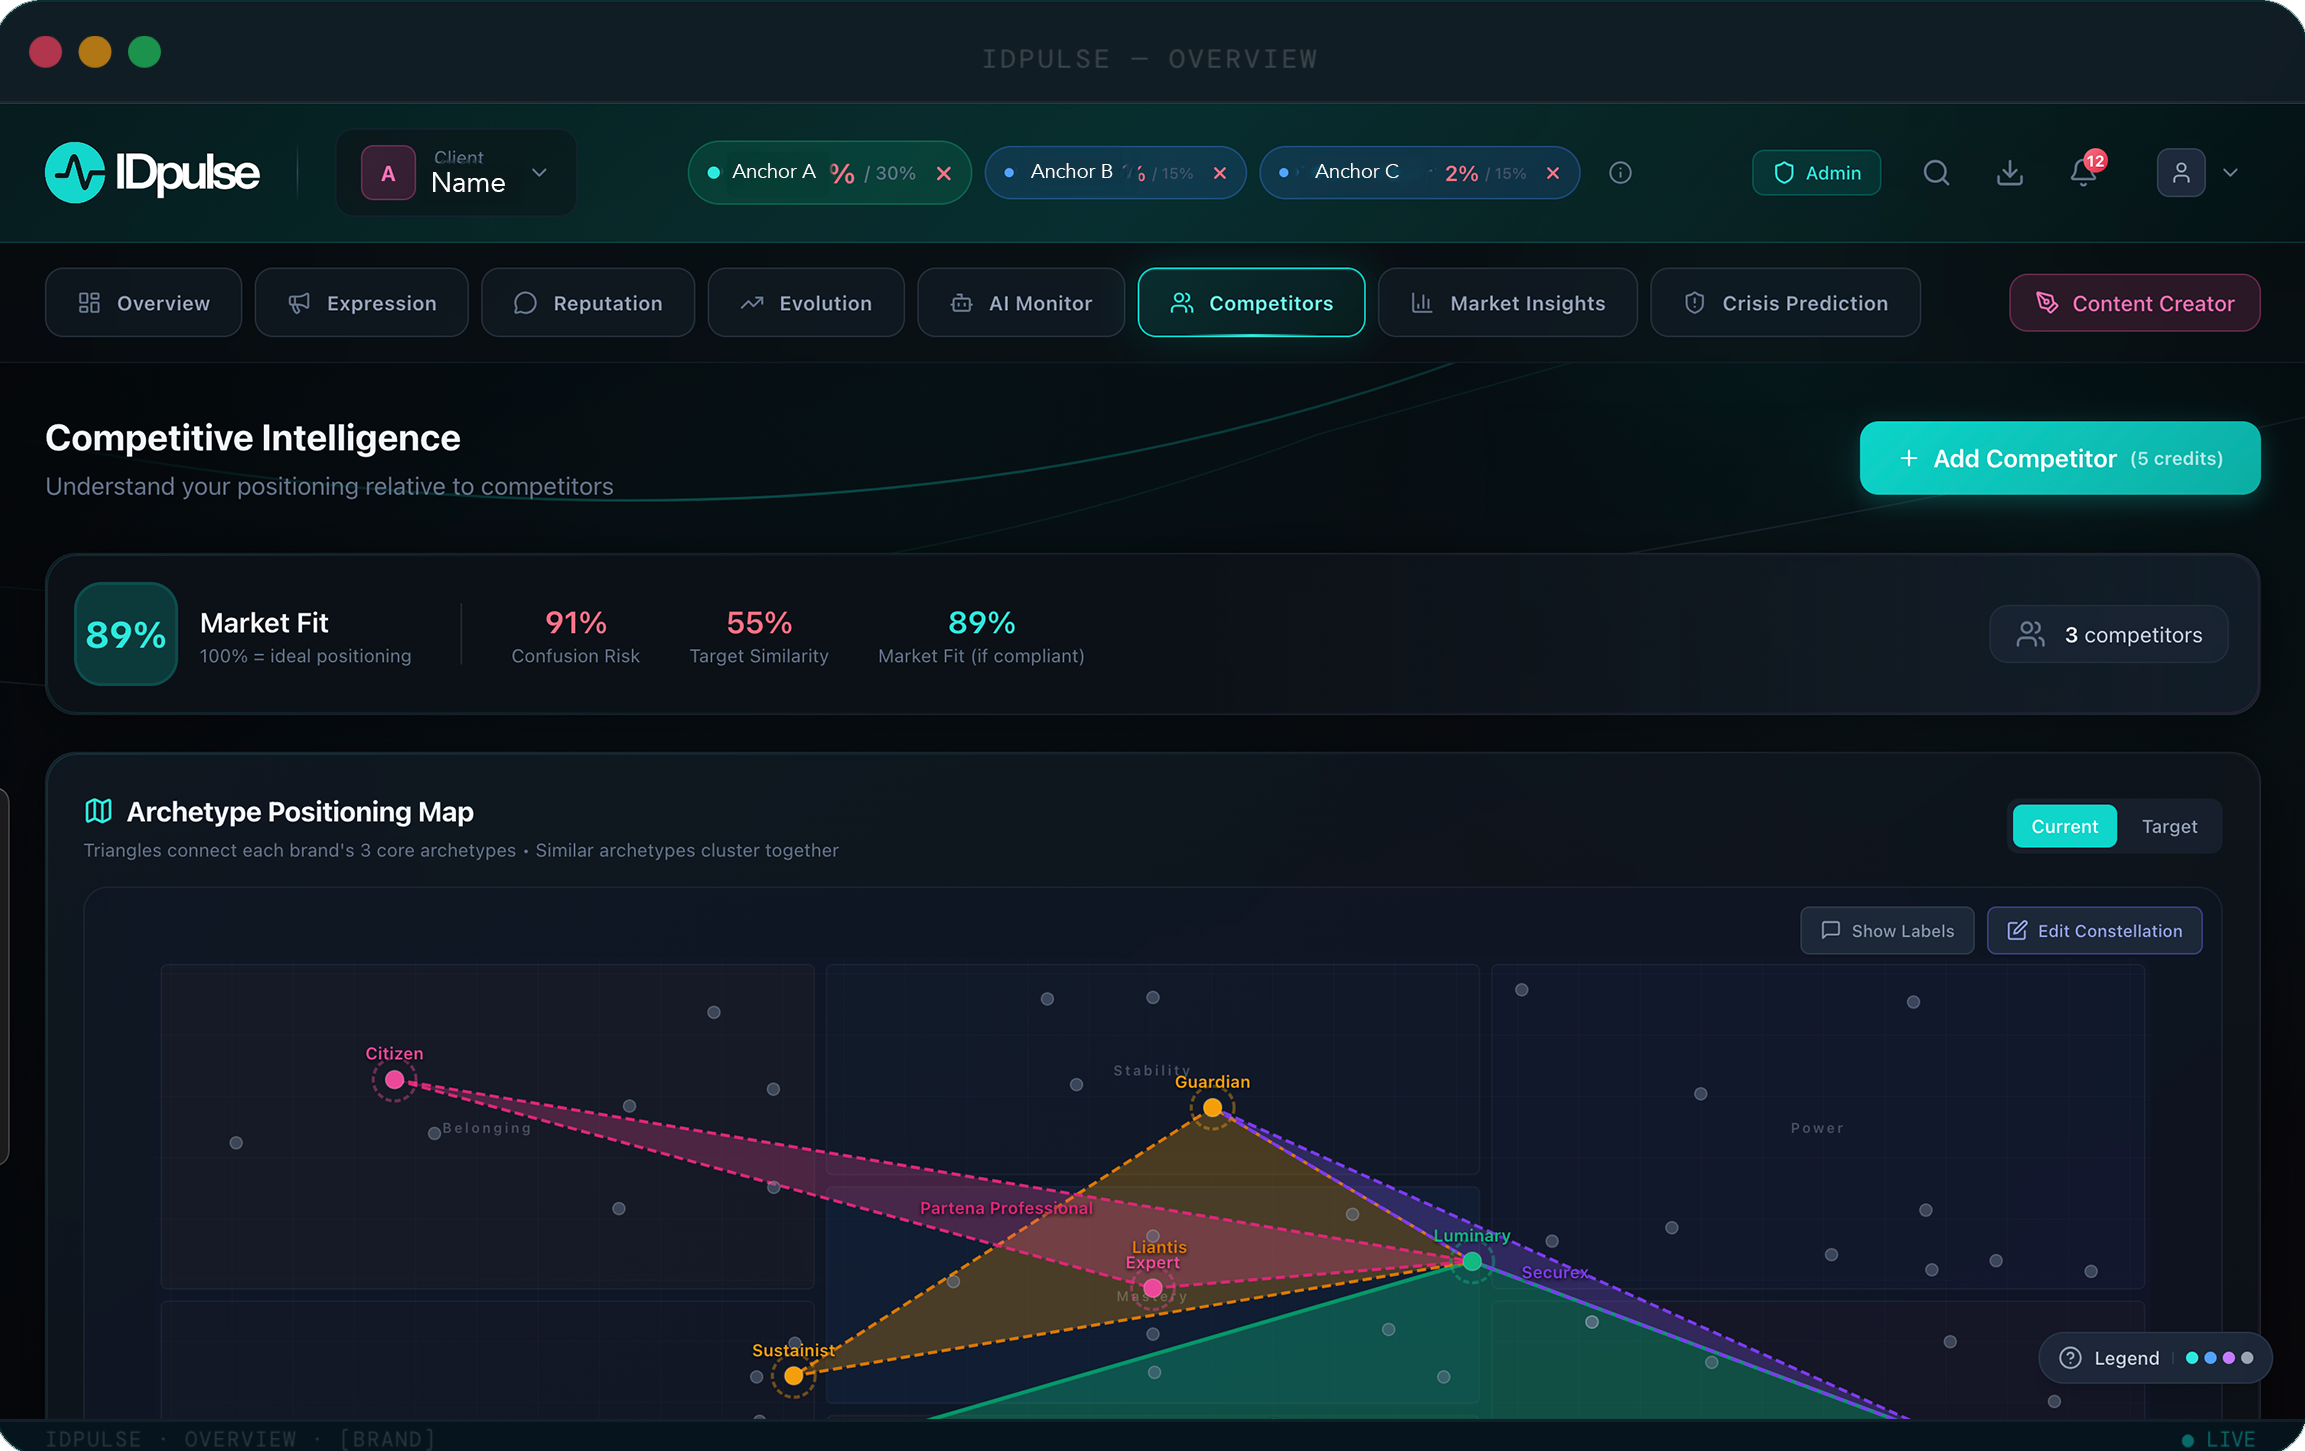Click the Partena Professional label
Image resolution: width=2305 pixels, height=1451 pixels.
click(x=1006, y=1208)
